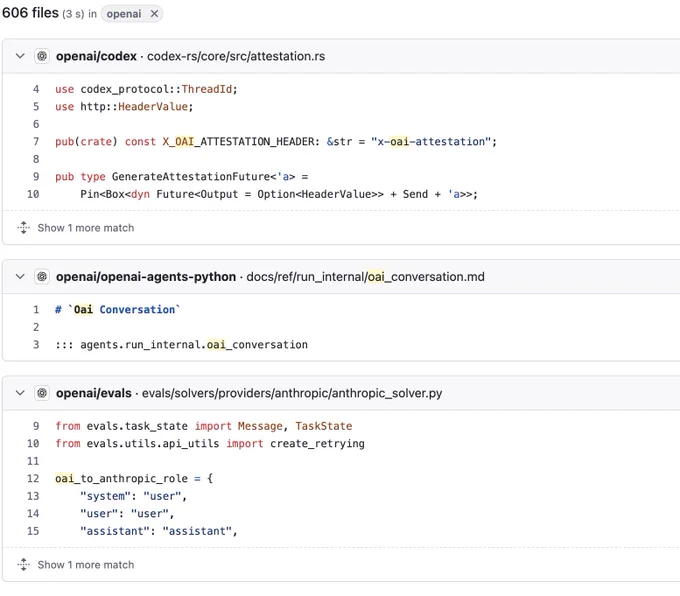This screenshot has width=680, height=596.
Task: Click the '"assistant": "assistant",' line
Action: click(x=159, y=531)
